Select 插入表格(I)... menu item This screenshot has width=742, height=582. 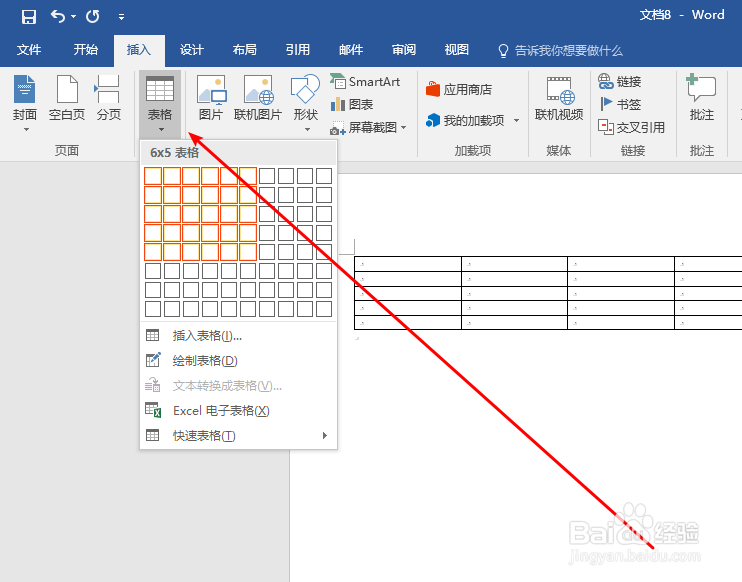[238, 336]
